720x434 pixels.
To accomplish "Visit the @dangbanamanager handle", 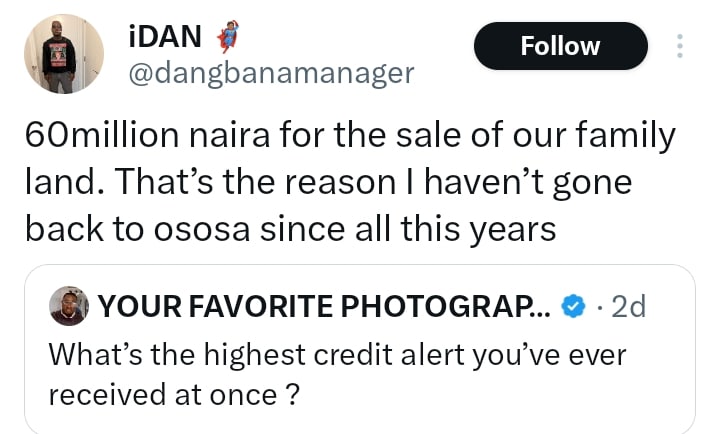I will [x=271, y=73].
